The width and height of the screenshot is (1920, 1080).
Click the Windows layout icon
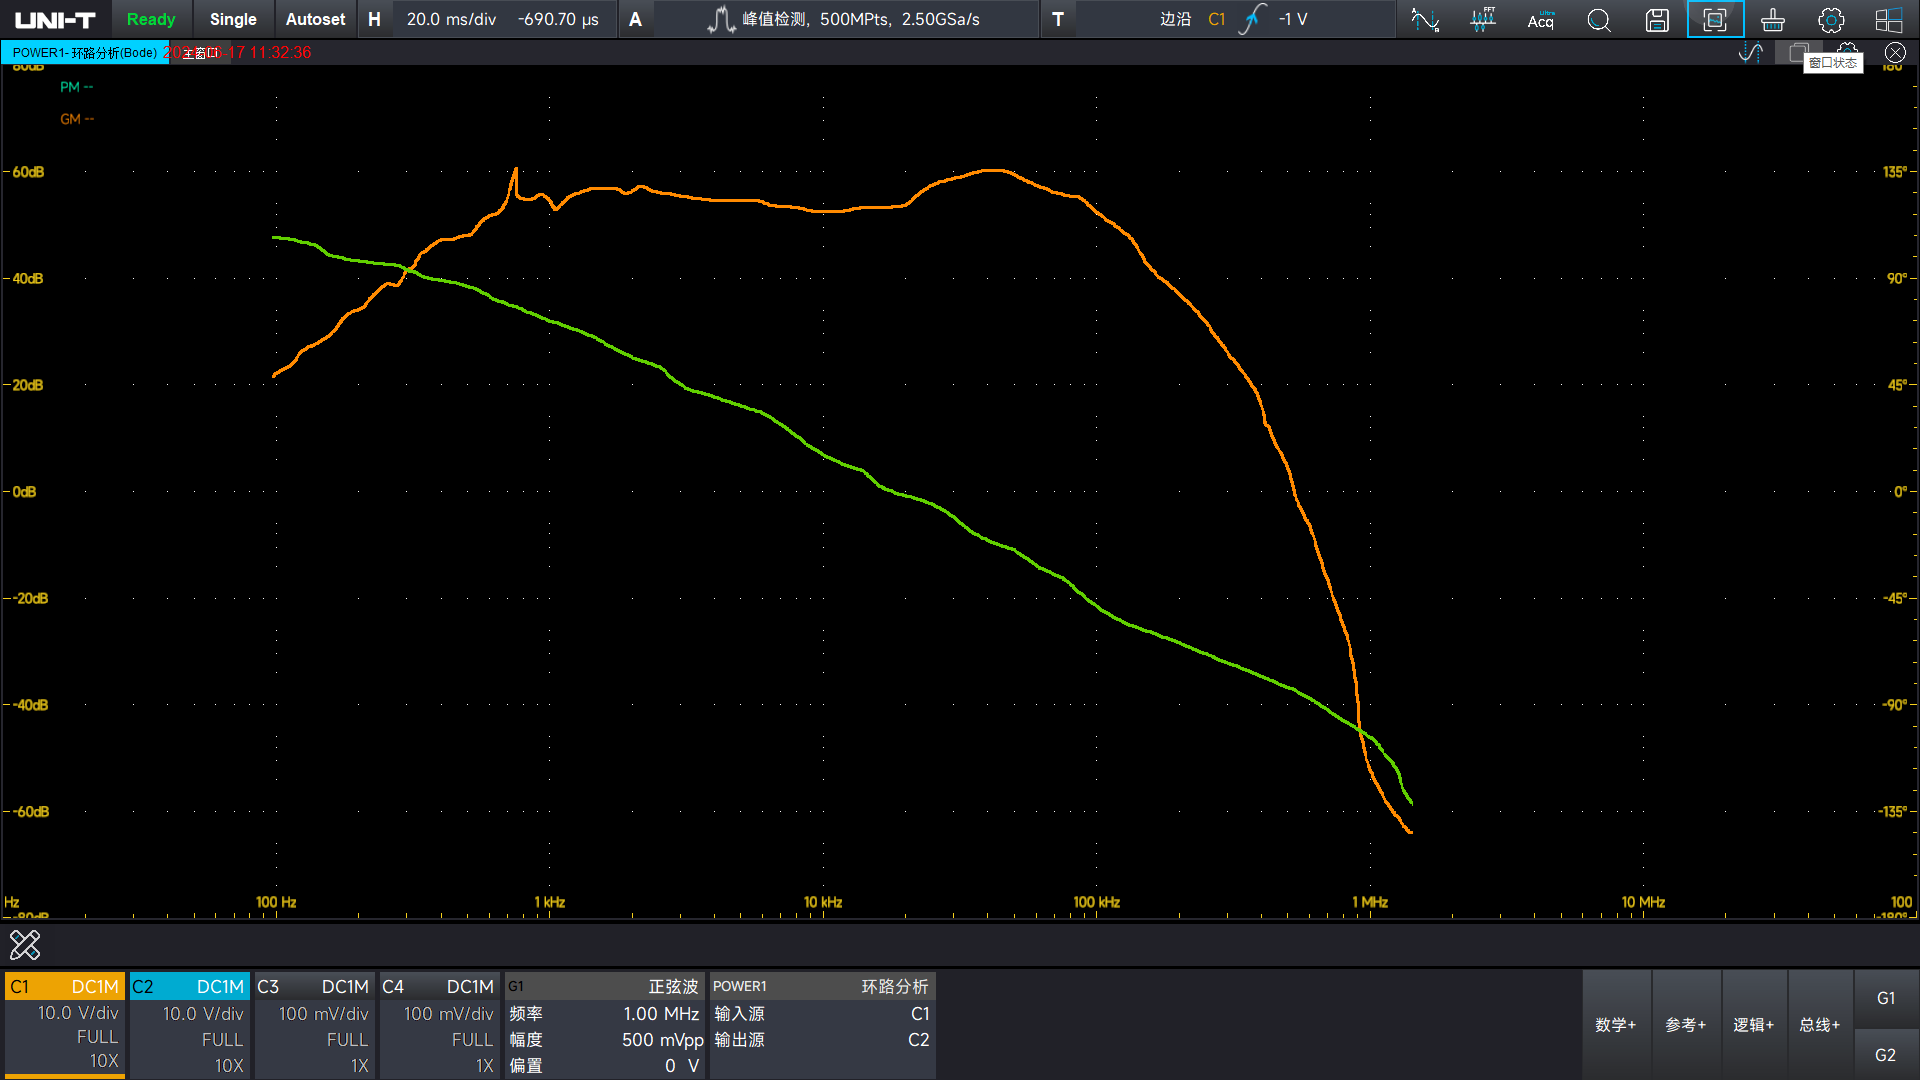coord(1888,19)
